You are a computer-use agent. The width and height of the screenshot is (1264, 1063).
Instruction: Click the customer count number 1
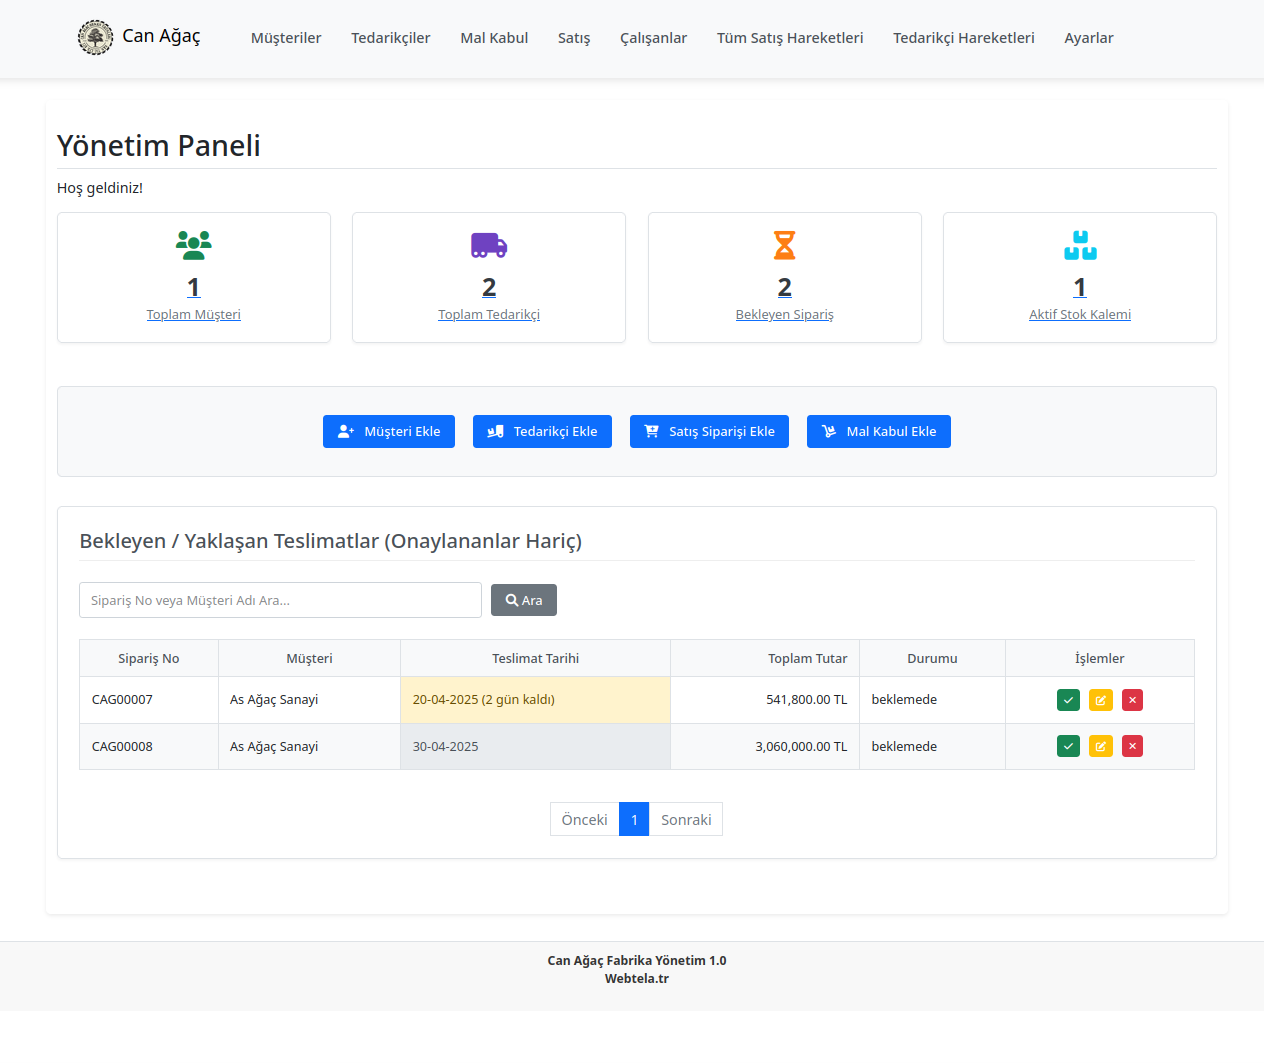pos(194,287)
